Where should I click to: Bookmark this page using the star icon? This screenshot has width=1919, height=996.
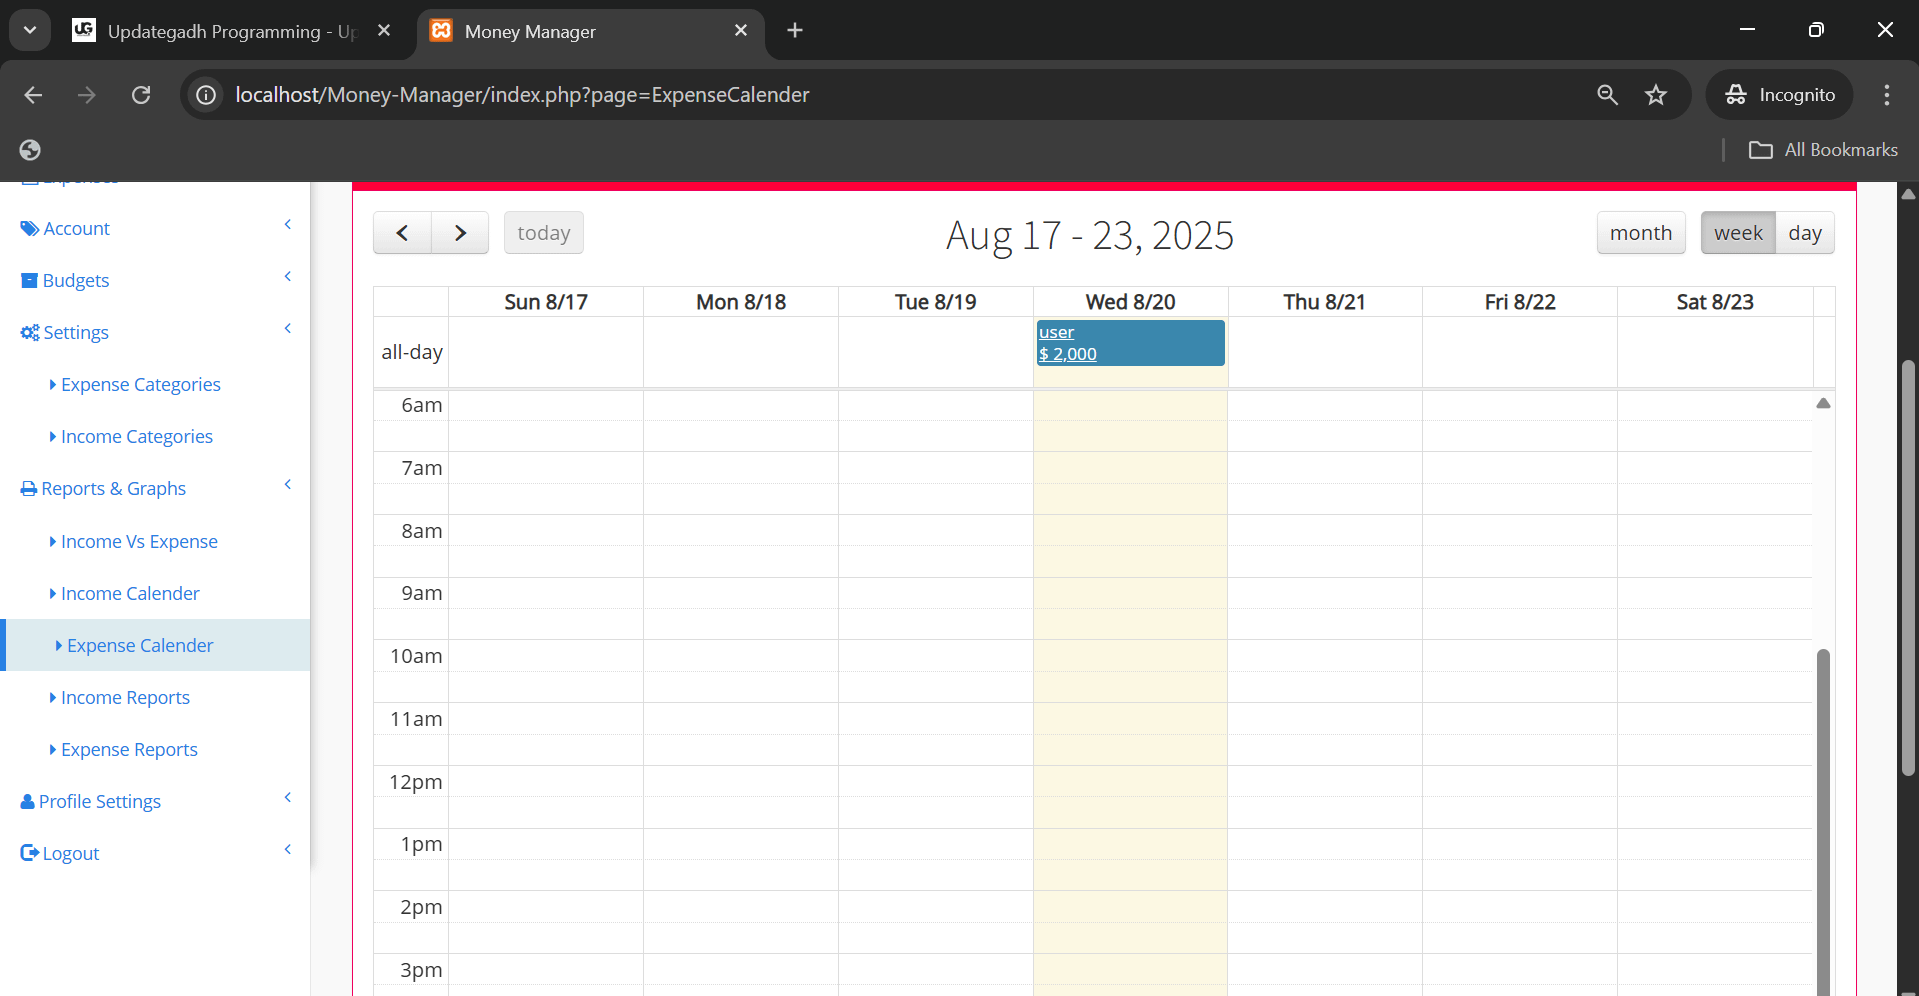(1656, 95)
